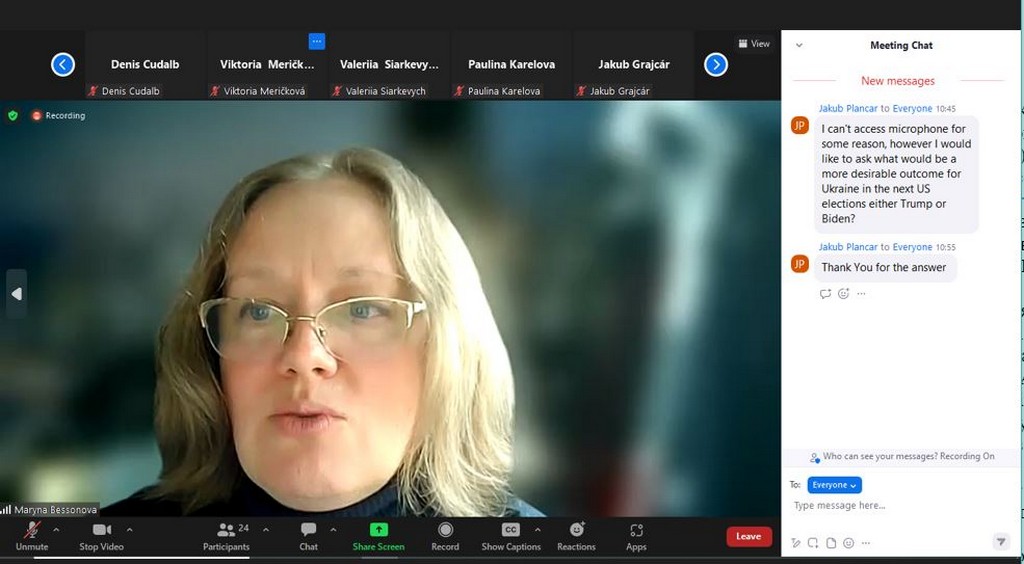
Task: Open the Reactions menu
Action: tap(576, 535)
